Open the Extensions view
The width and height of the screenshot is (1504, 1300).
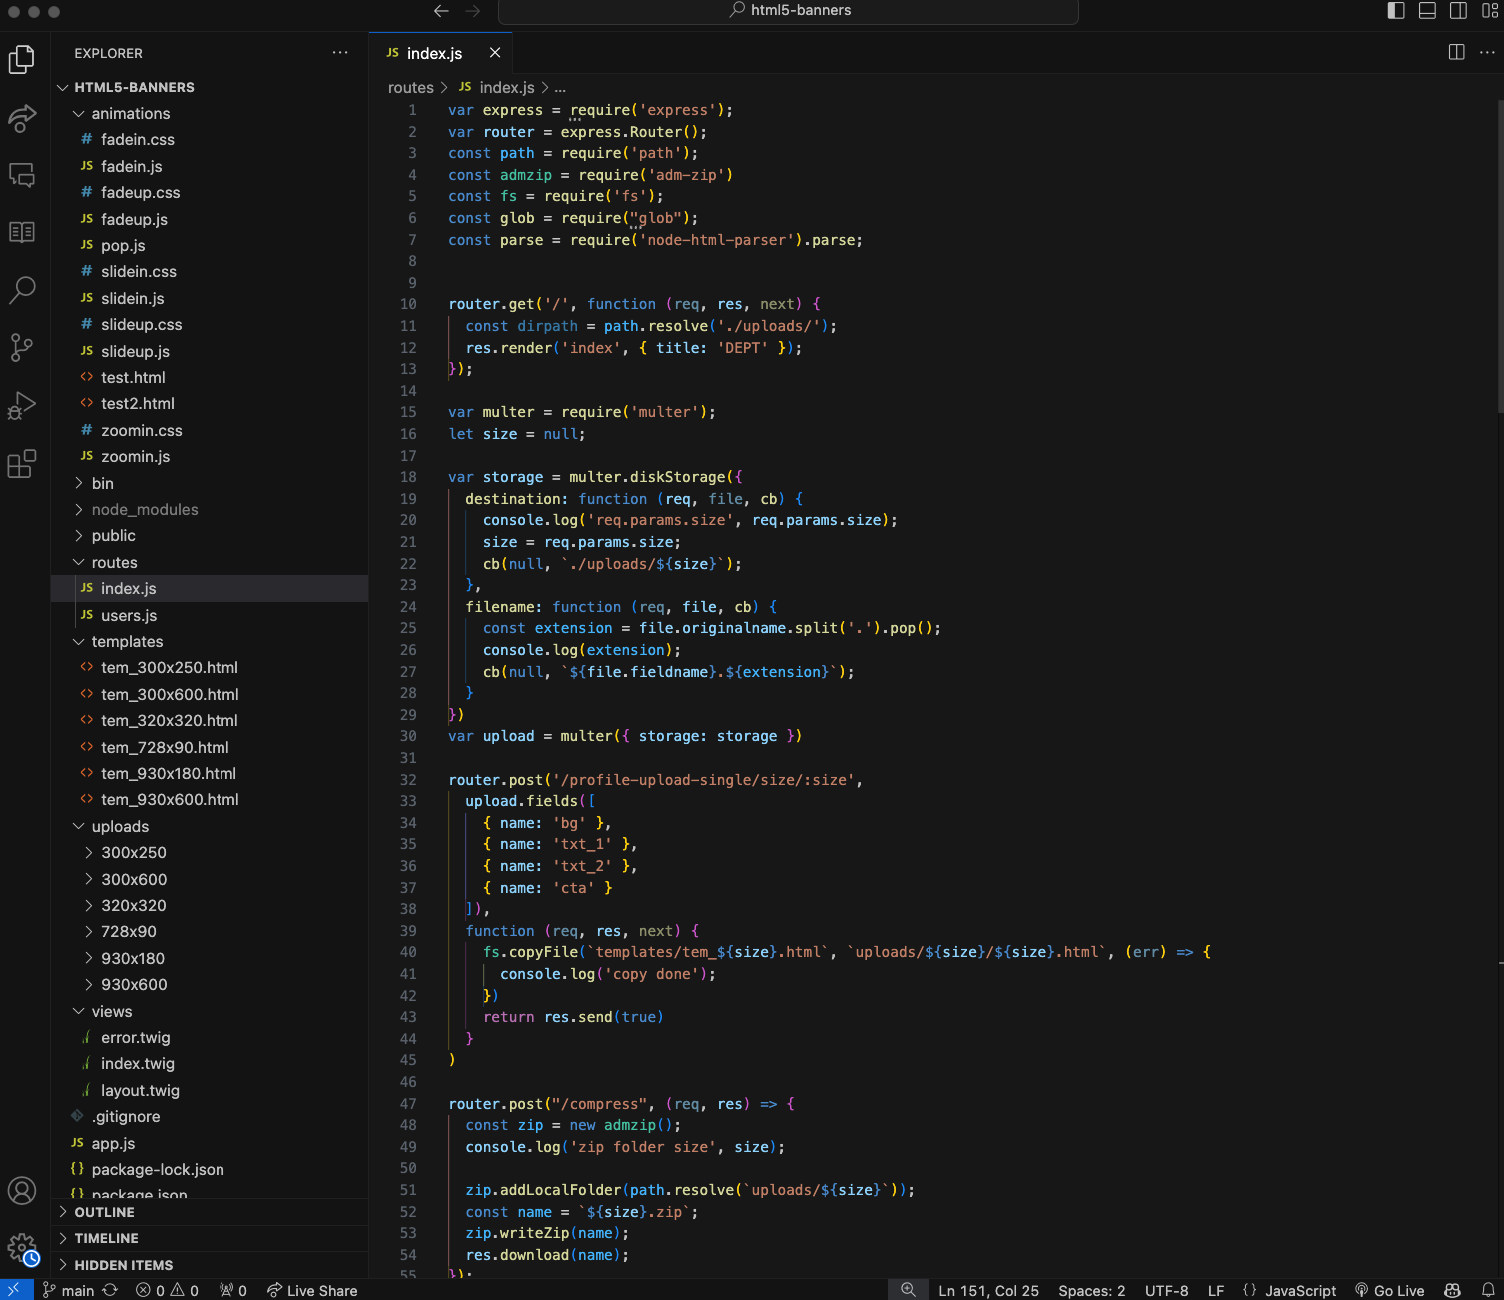[x=22, y=463]
